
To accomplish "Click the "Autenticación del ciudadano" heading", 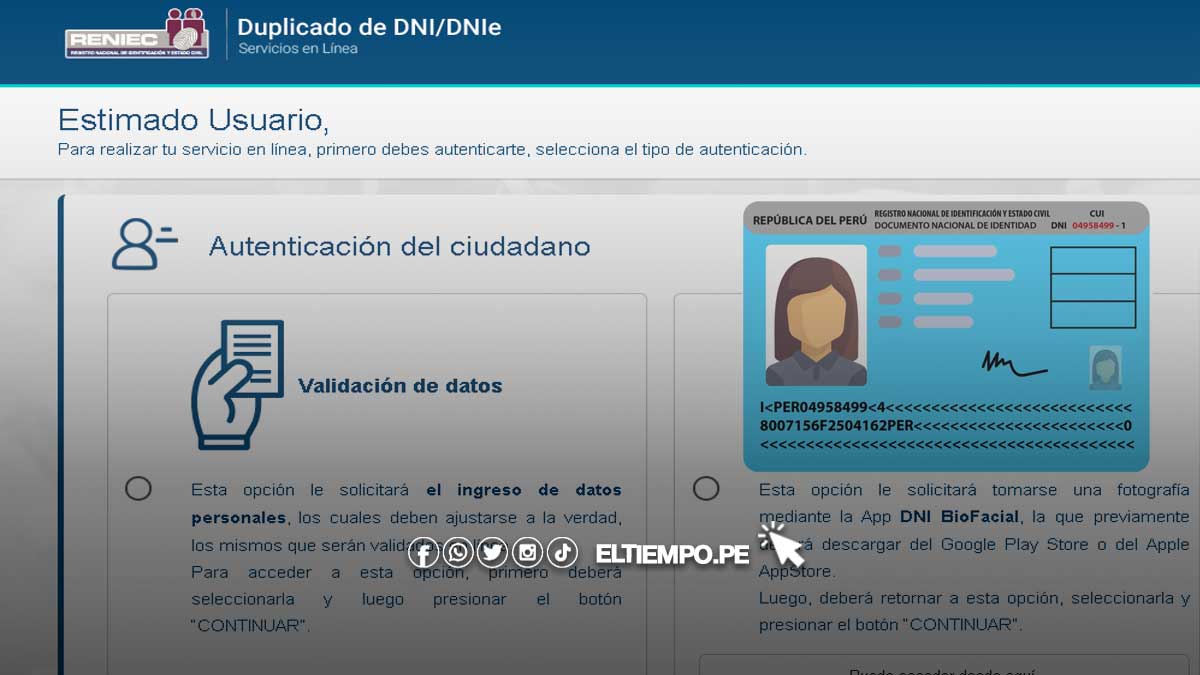I will 399,246.
